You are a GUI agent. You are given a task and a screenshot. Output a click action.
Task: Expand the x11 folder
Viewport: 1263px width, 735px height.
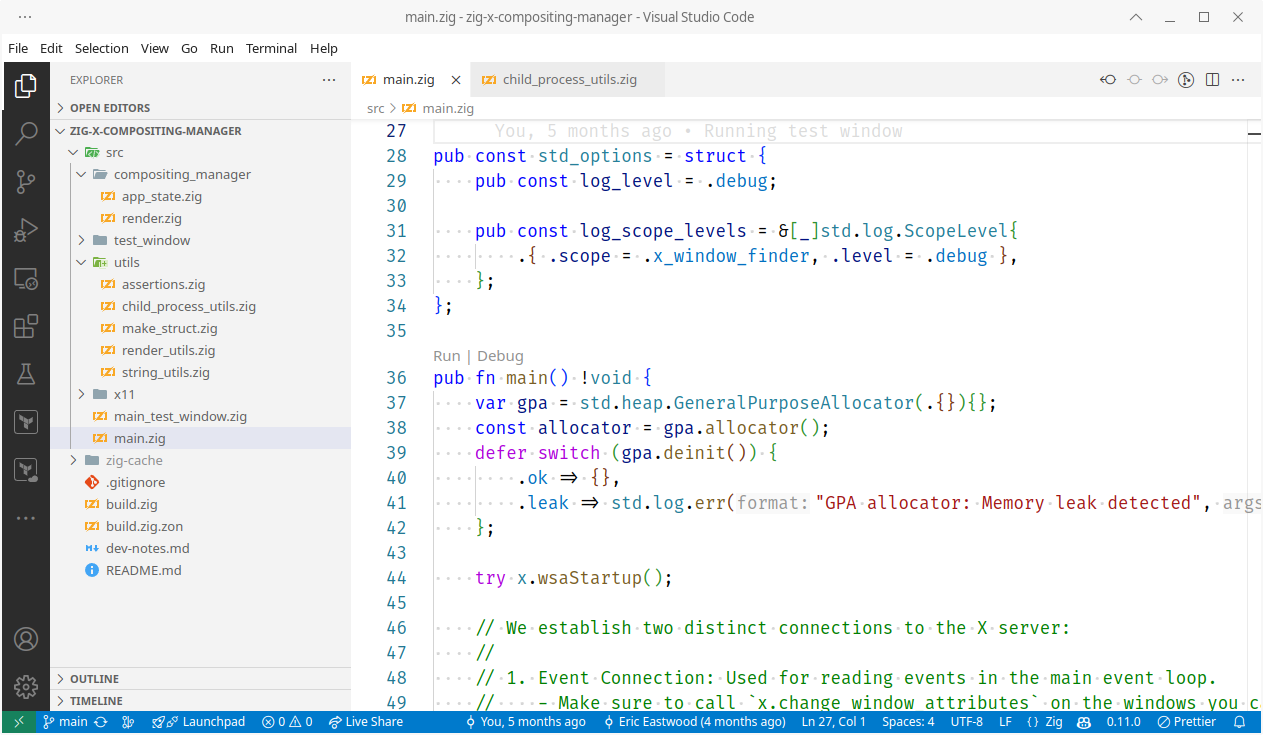[200, 395]
